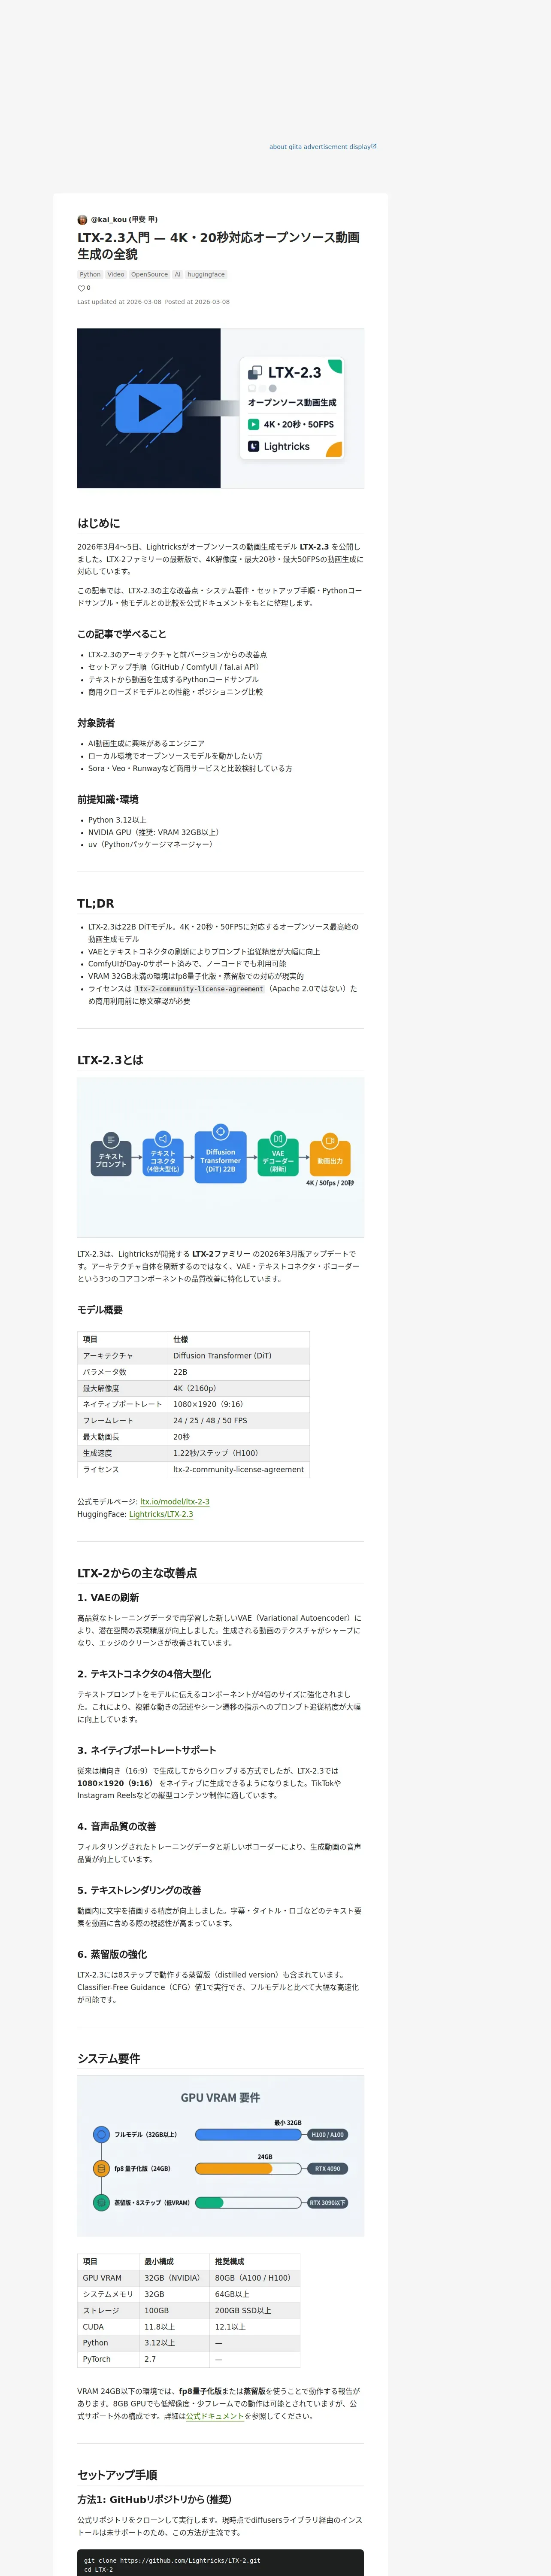Click the '11.8以上' CUDA cell
The image size is (551, 2576).
174,2327
